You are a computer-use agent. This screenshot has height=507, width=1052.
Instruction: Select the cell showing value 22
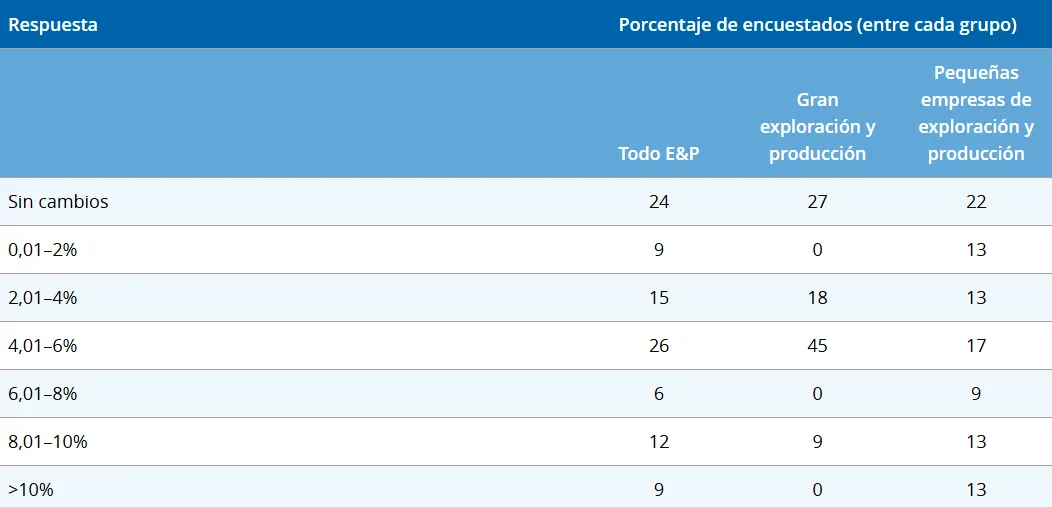(976, 201)
